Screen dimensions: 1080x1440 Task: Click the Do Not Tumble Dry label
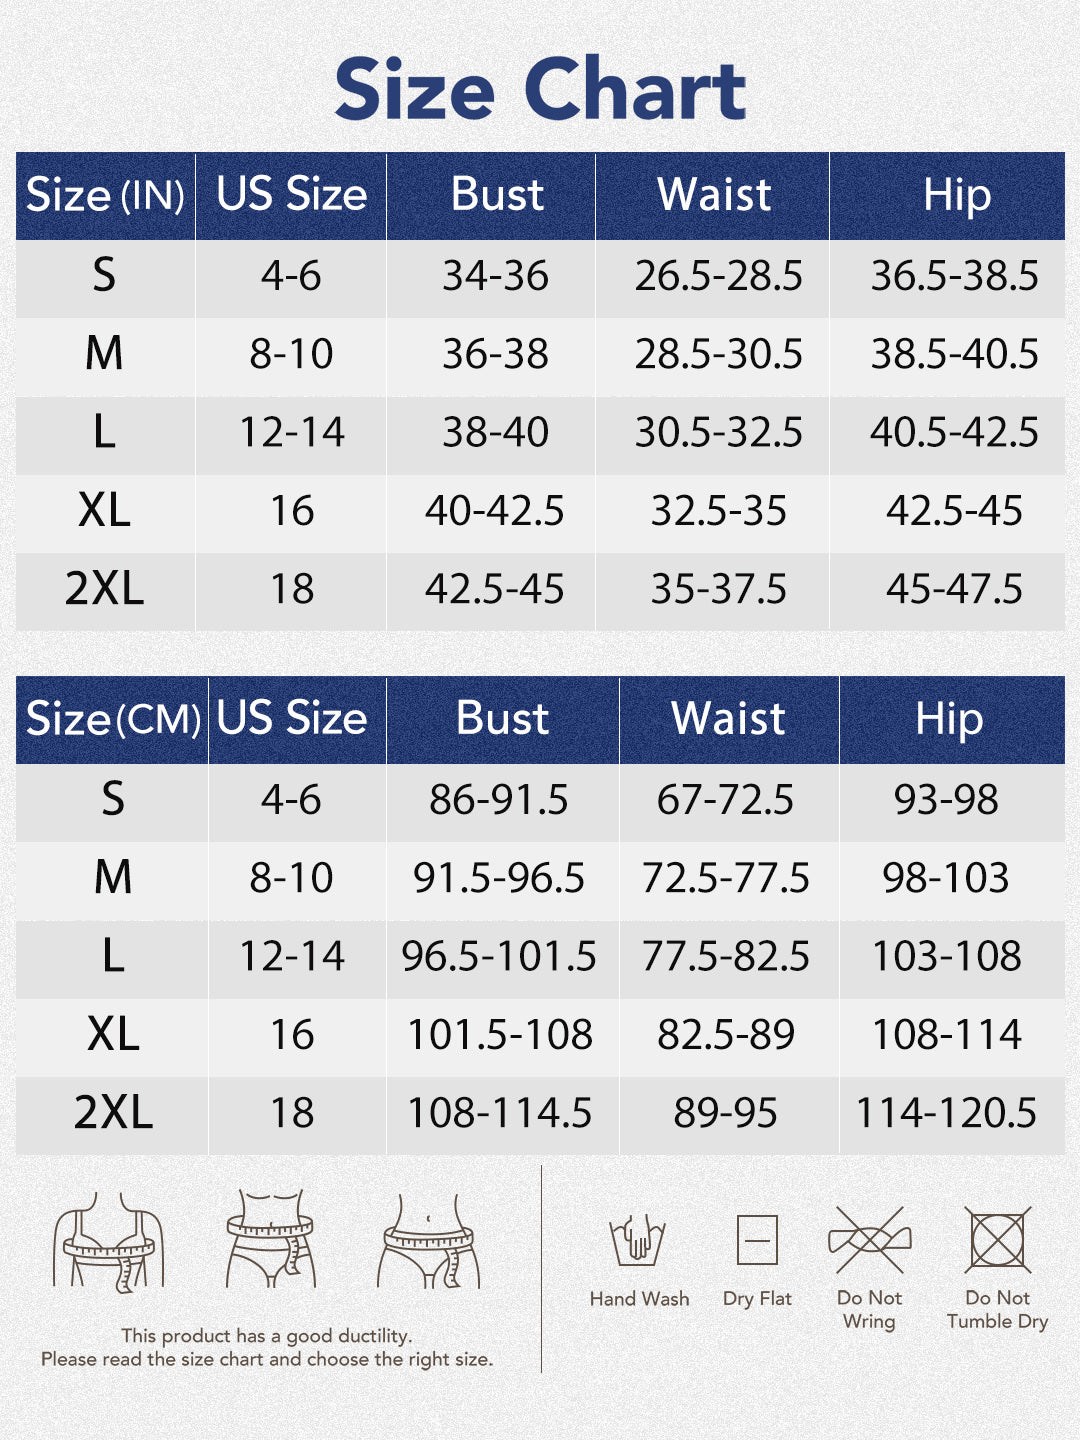[x=997, y=1310]
